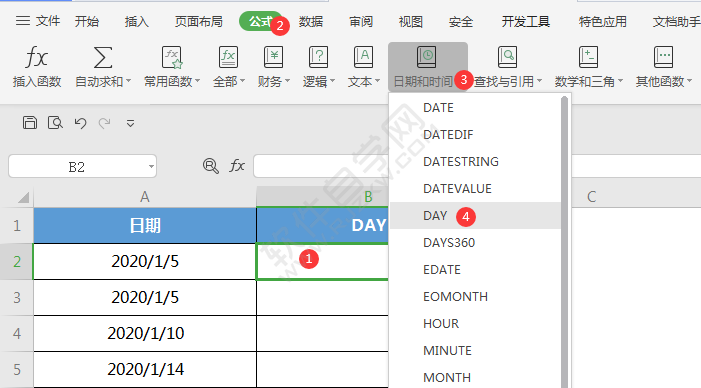Open the hamburger menu beside 文件
The height and width of the screenshot is (388, 701).
point(23,21)
